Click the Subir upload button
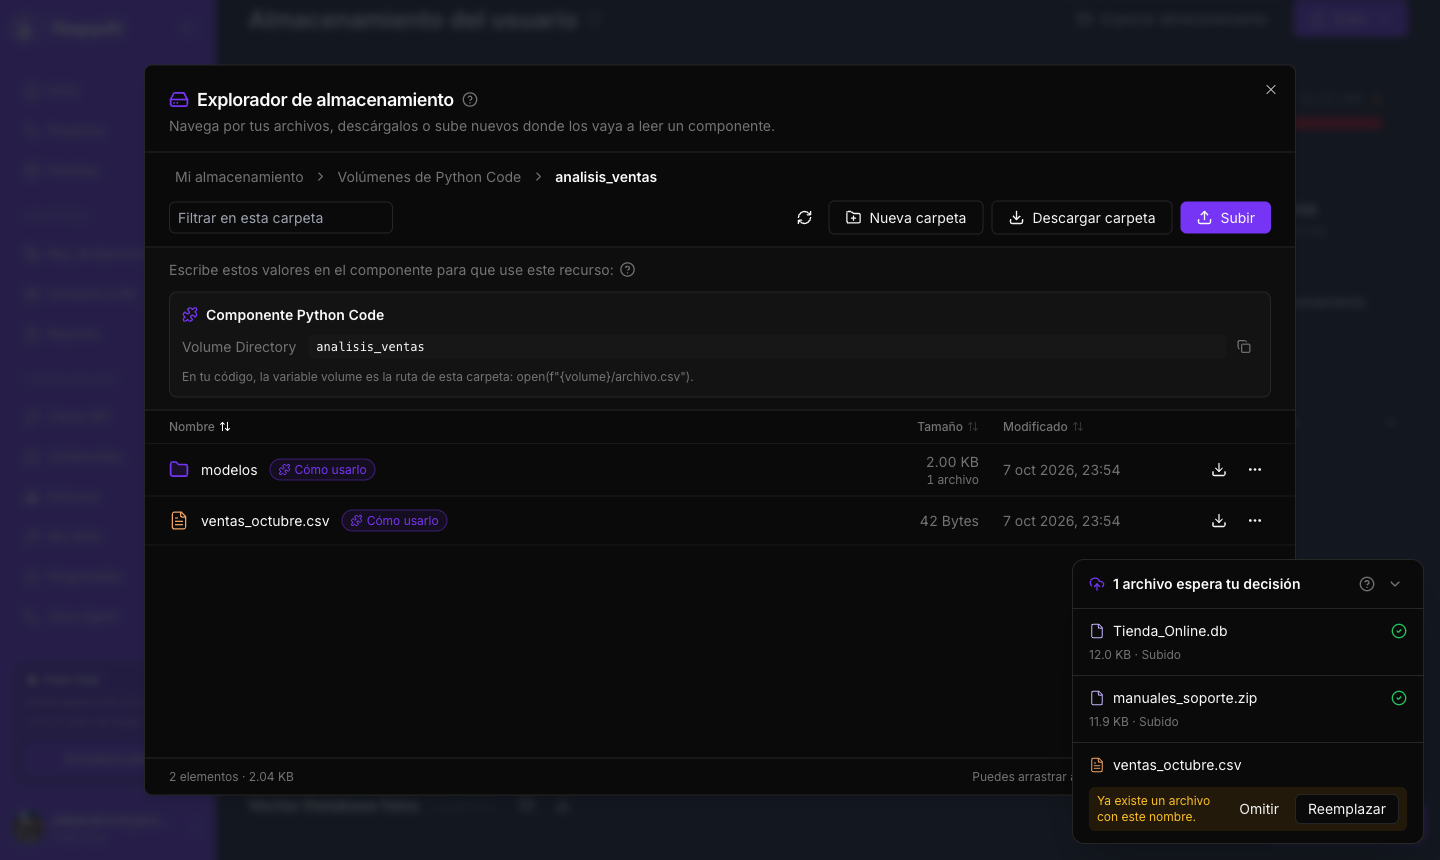This screenshot has width=1440, height=860. (1226, 218)
